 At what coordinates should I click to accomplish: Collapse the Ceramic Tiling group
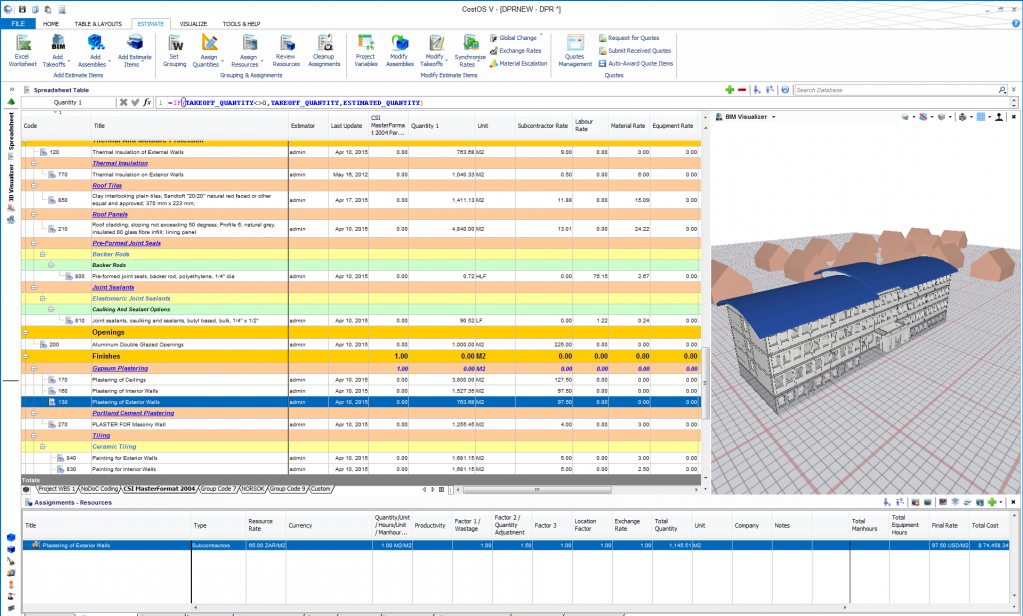(43, 446)
